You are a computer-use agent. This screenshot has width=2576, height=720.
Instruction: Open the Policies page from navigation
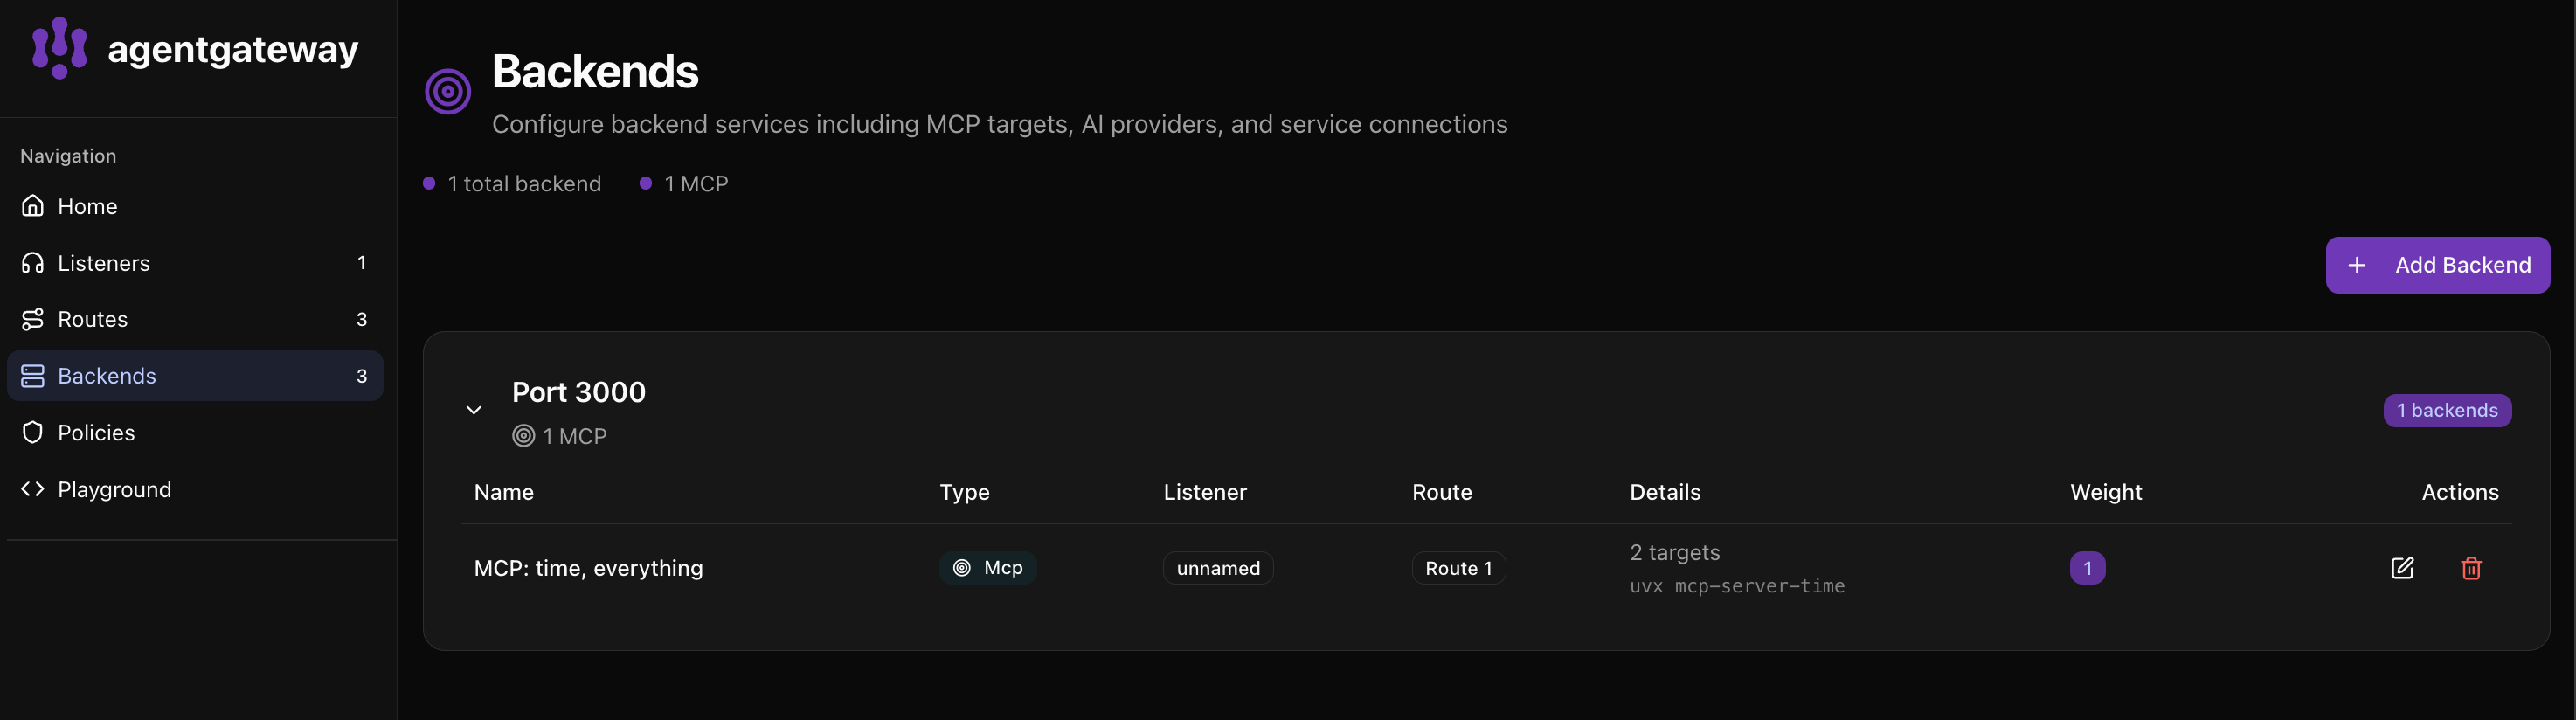click(96, 431)
